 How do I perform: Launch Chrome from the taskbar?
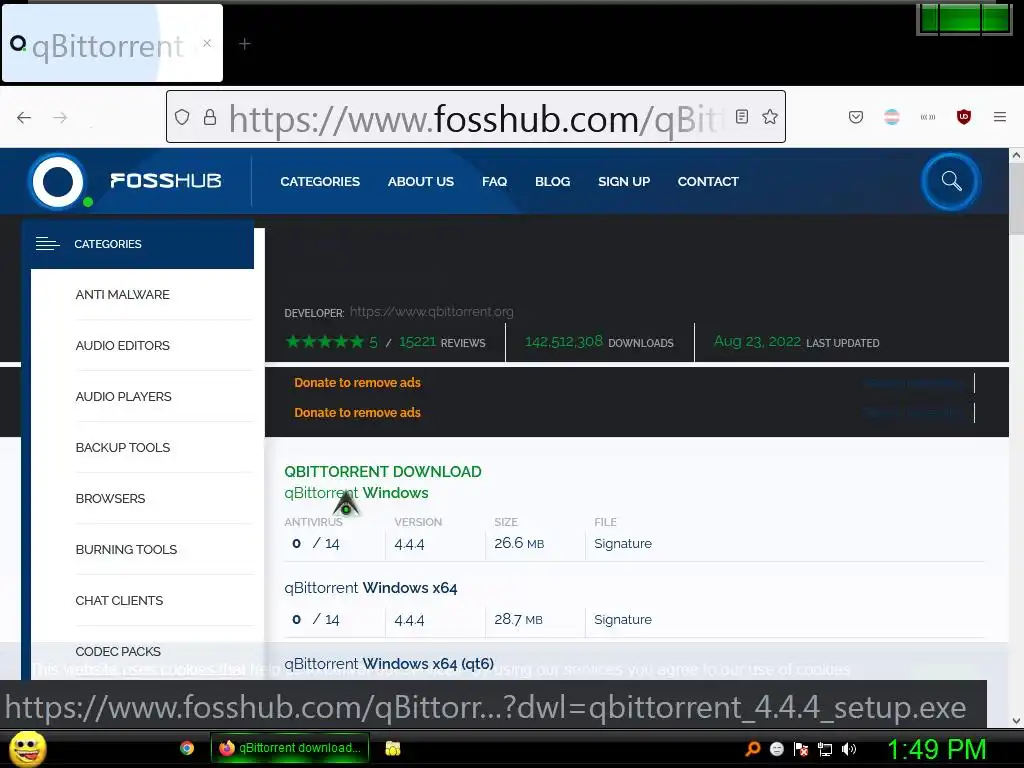point(187,748)
